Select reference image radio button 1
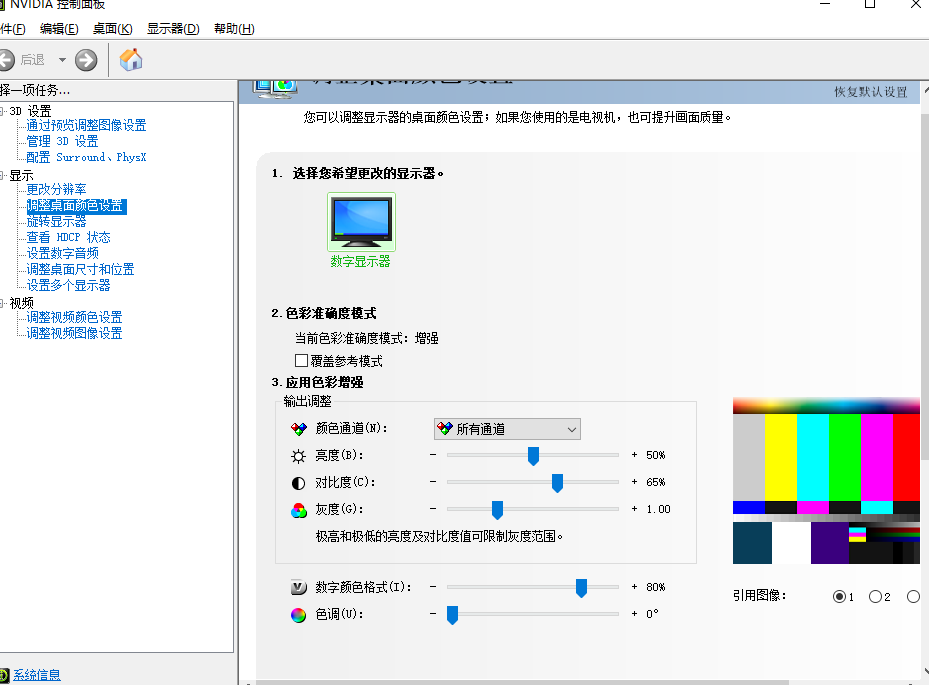 (839, 597)
